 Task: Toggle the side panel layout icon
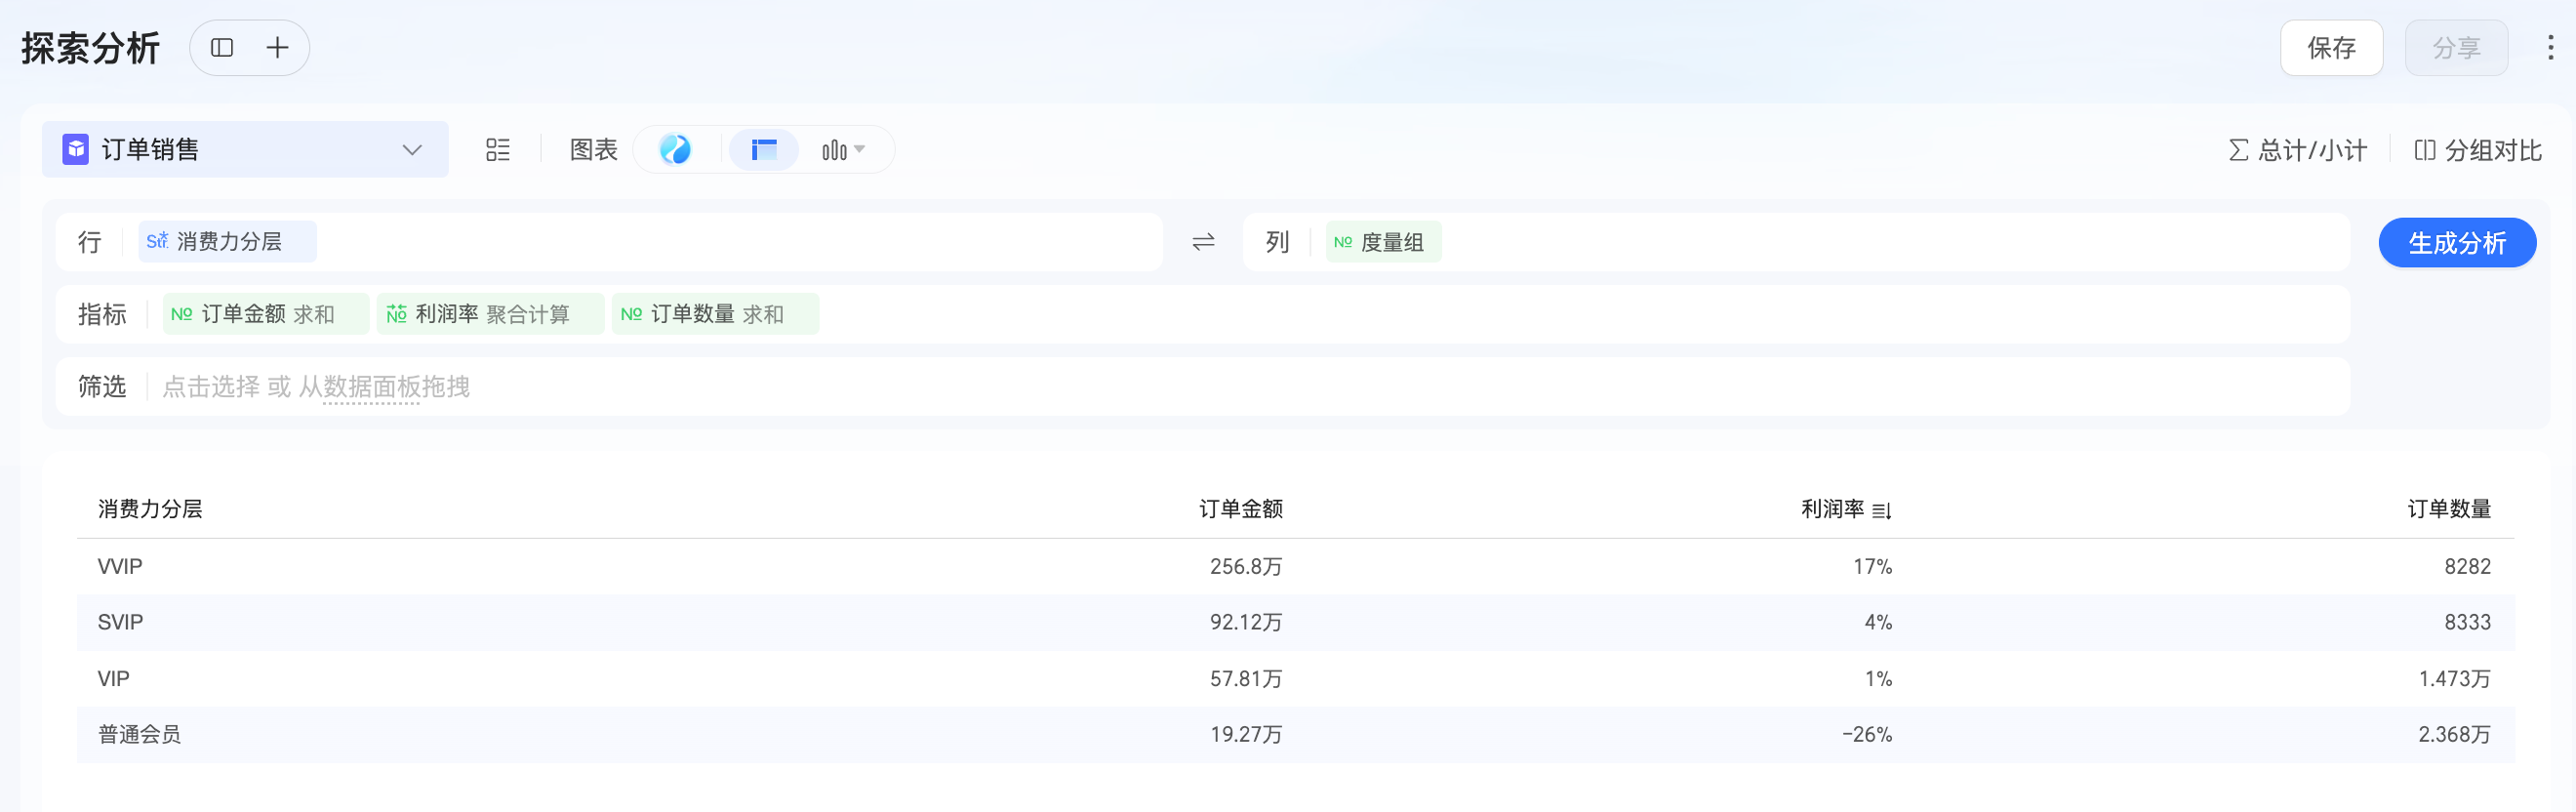coord(222,48)
